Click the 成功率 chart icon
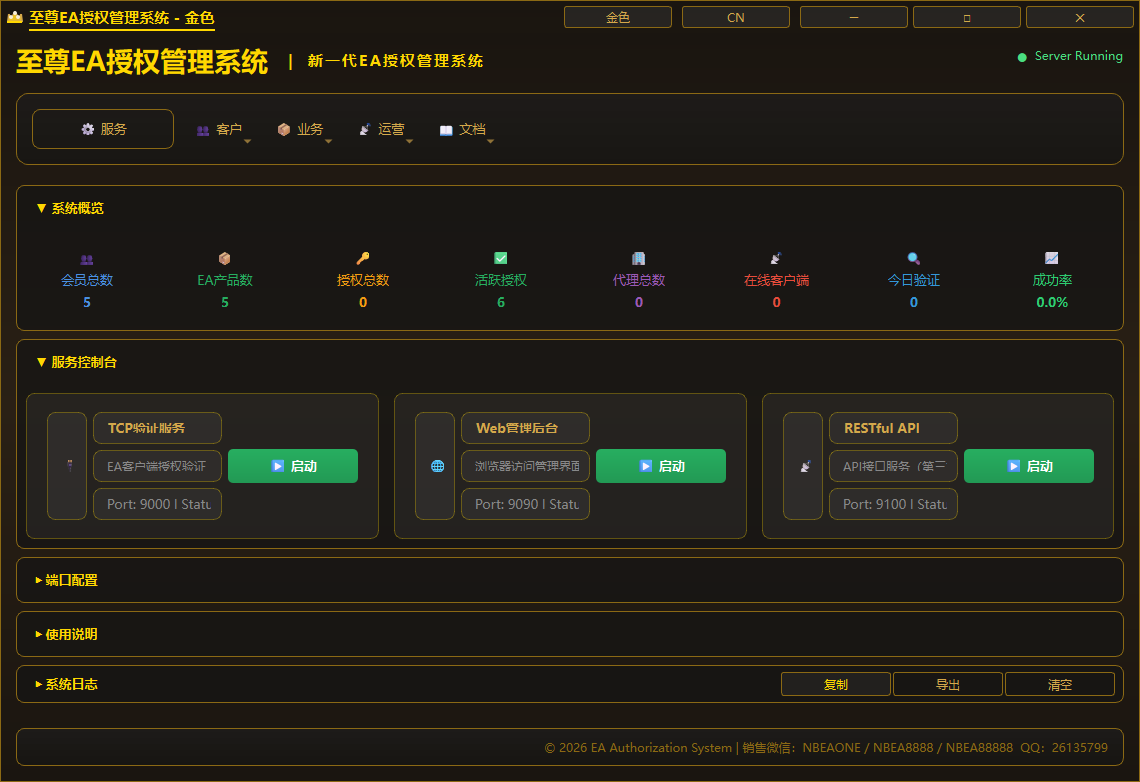This screenshot has width=1140, height=782. point(1052,258)
